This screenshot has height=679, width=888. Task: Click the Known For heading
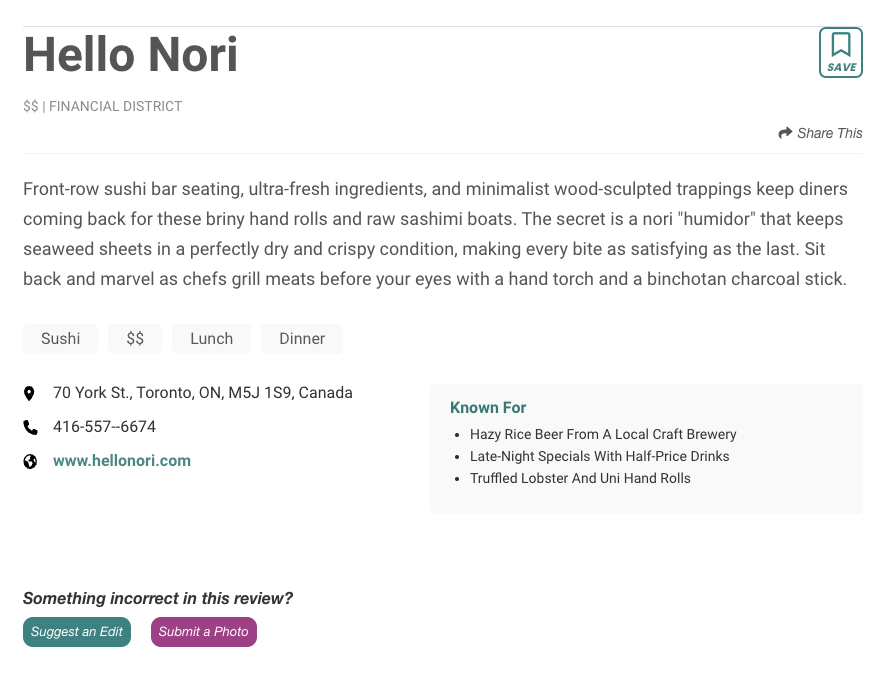[x=488, y=408]
